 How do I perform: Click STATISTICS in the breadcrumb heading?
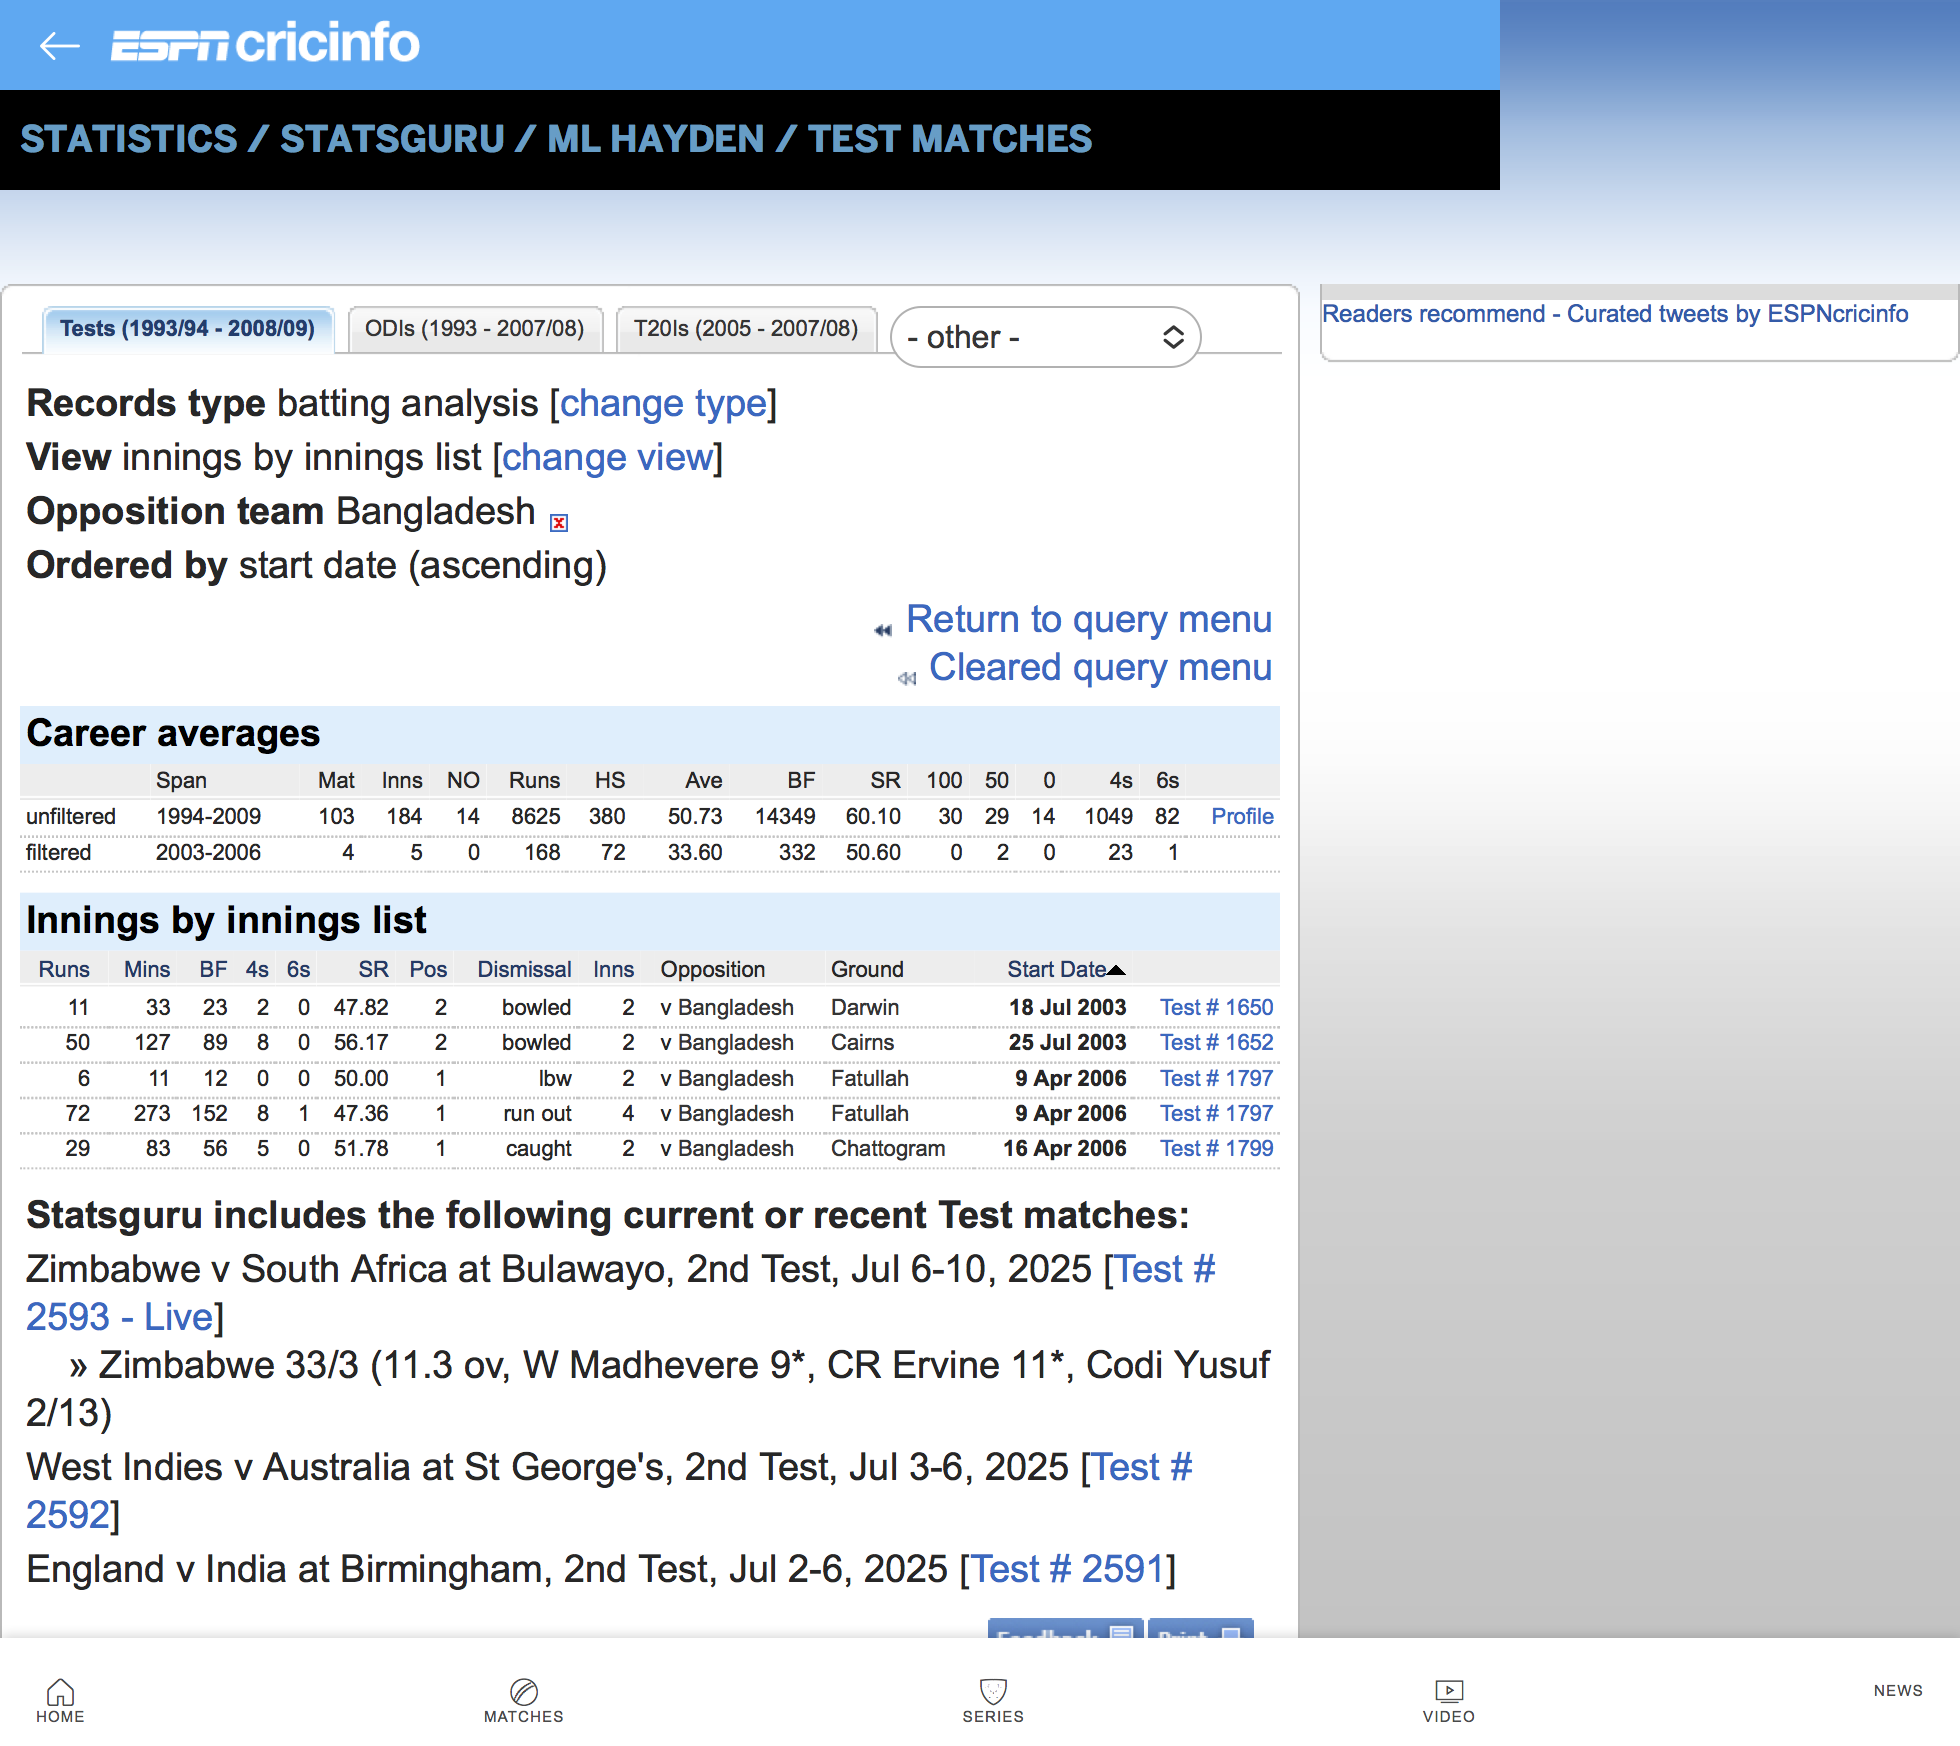tap(129, 139)
